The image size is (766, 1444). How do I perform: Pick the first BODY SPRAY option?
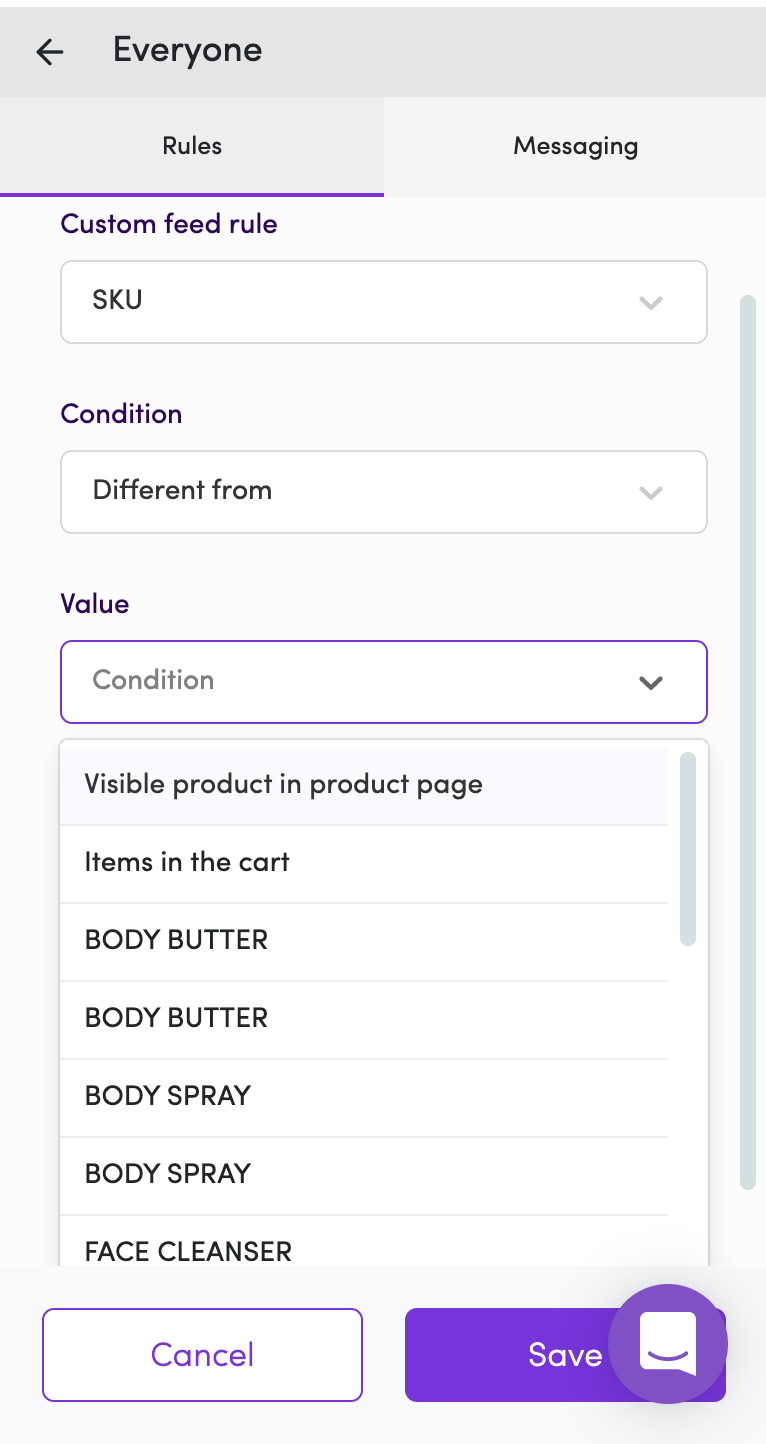[364, 1097]
